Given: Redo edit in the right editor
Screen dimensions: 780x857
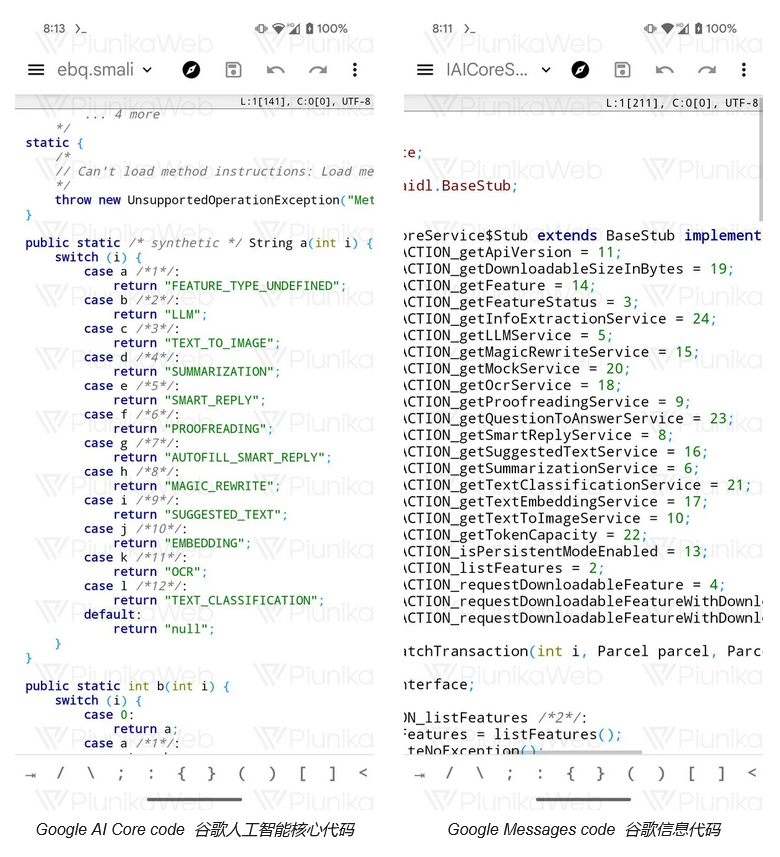Looking at the screenshot, I should tap(706, 70).
